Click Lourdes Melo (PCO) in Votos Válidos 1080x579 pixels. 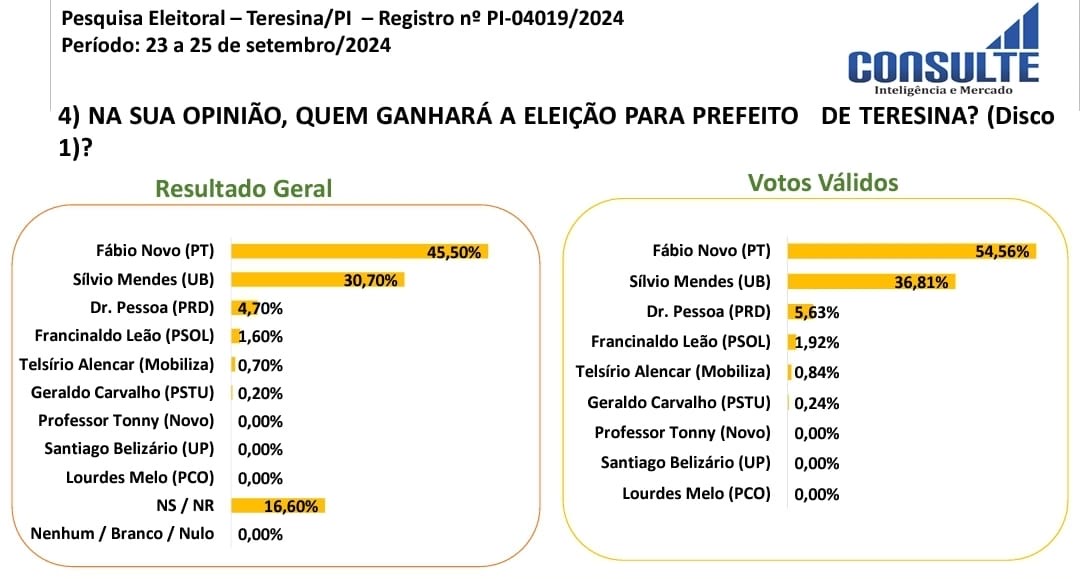pyautogui.click(x=696, y=494)
